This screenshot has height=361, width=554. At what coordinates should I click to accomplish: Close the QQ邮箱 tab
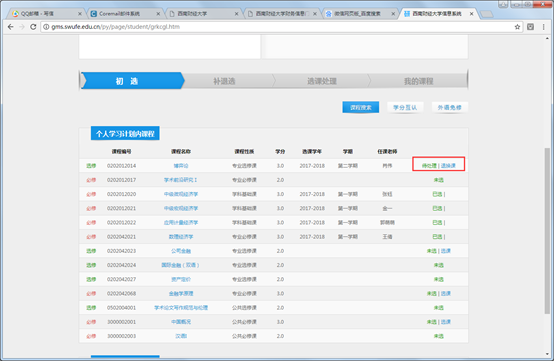[80, 14]
